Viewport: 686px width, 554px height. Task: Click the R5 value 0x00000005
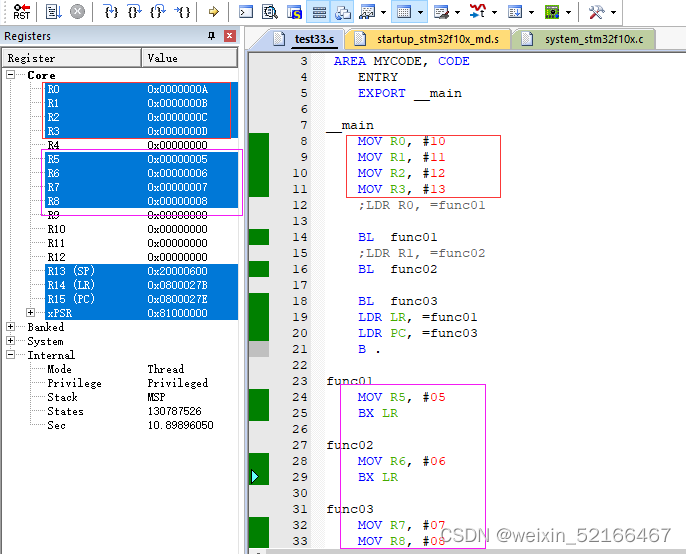click(x=177, y=159)
